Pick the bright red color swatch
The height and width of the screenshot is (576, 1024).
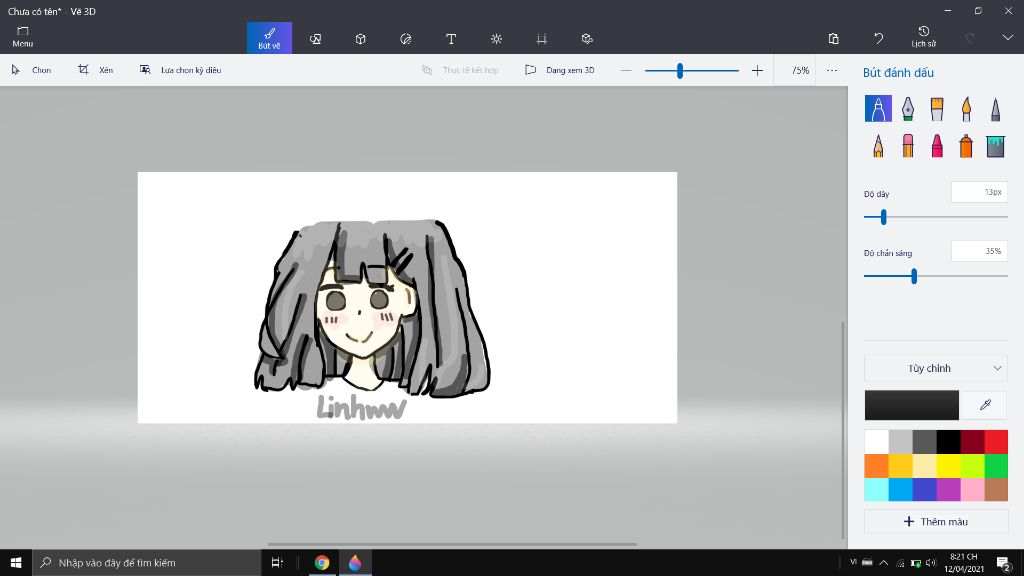(x=996, y=441)
